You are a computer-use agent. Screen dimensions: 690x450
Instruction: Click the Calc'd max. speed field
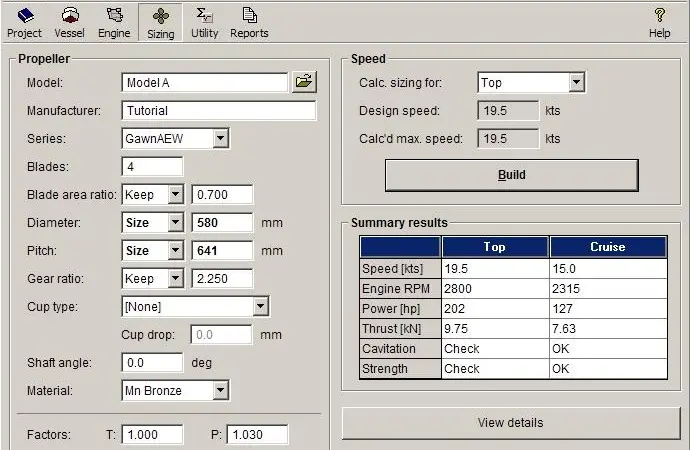pyautogui.click(x=508, y=139)
